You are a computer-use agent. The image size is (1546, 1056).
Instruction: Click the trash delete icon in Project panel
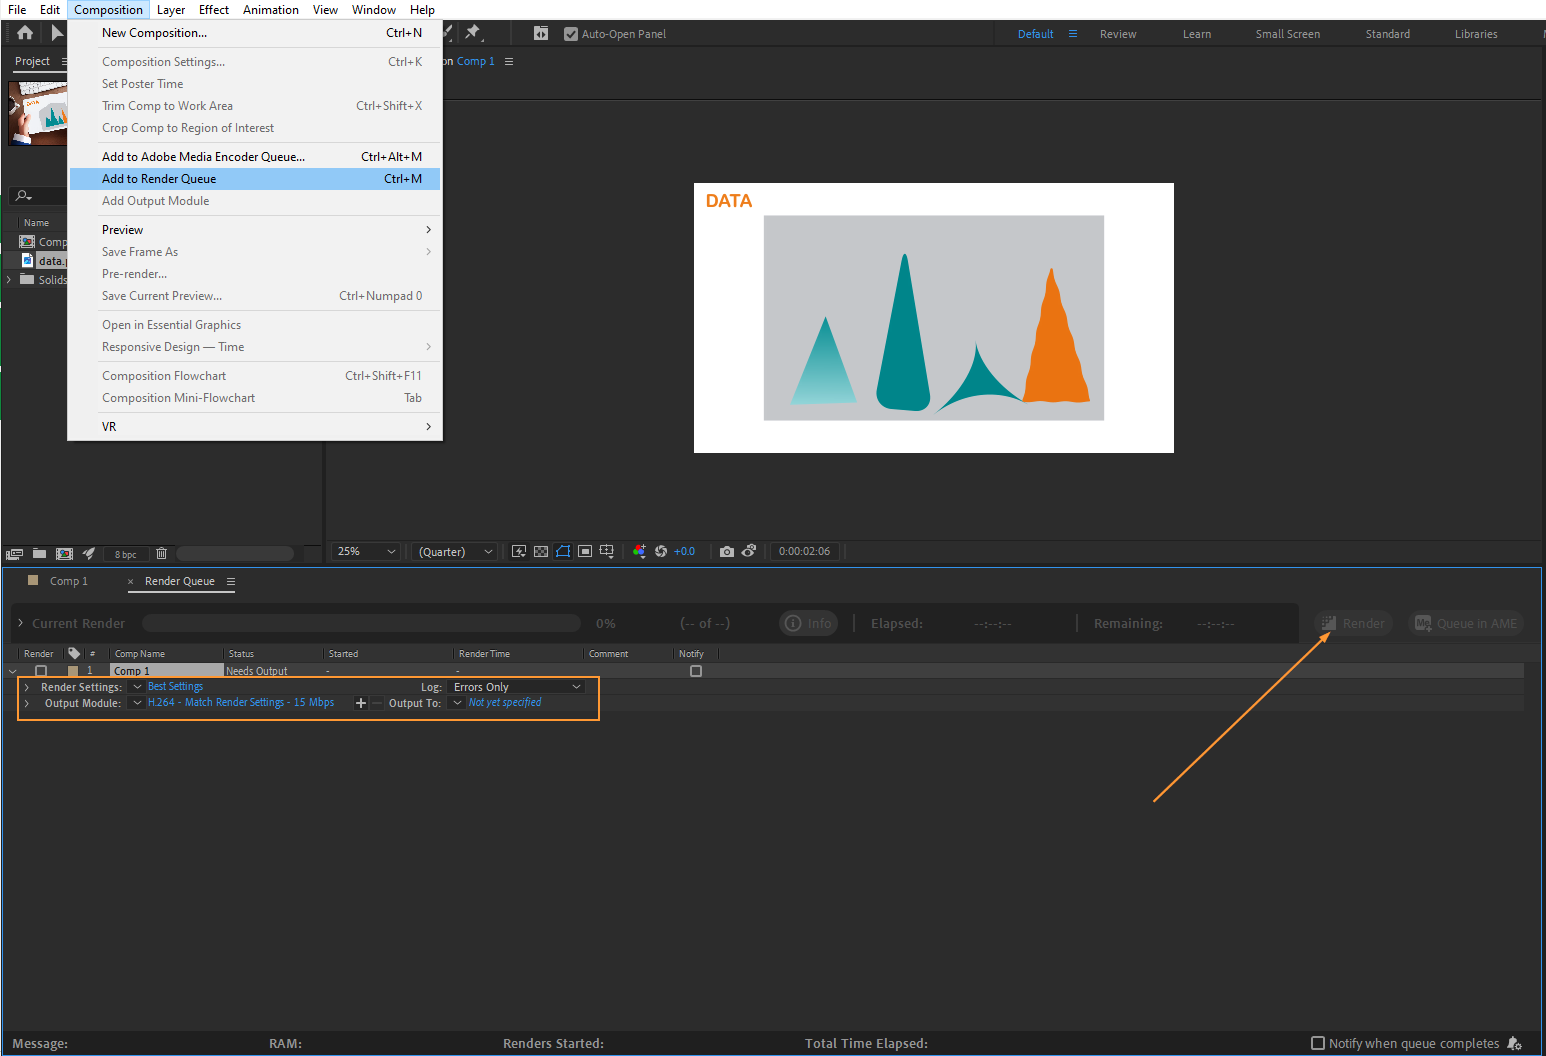point(161,553)
